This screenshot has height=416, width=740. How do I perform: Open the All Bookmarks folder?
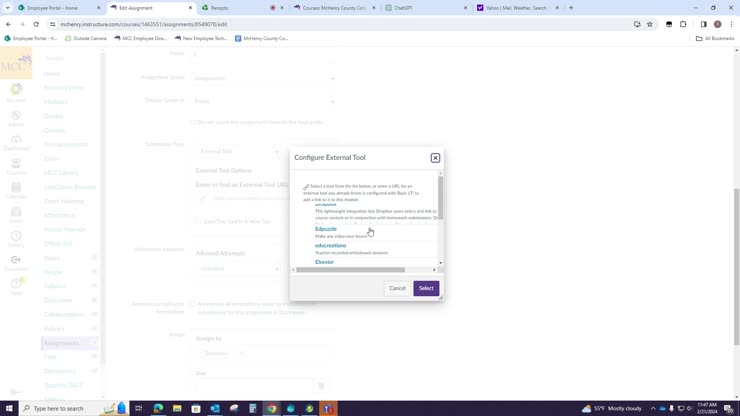(715, 38)
